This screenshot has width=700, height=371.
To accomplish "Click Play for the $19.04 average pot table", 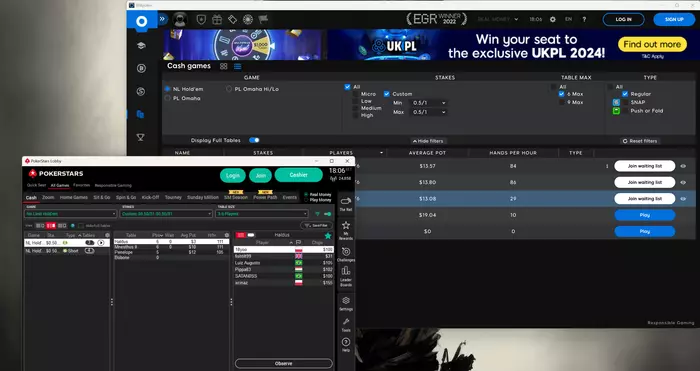I will 645,215.
